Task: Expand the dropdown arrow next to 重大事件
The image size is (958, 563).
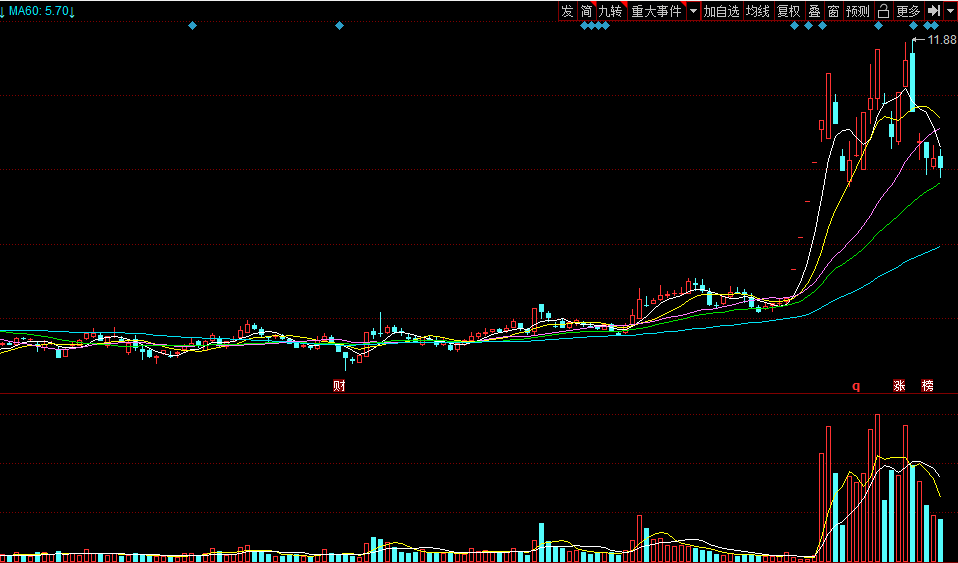Action: (x=693, y=11)
